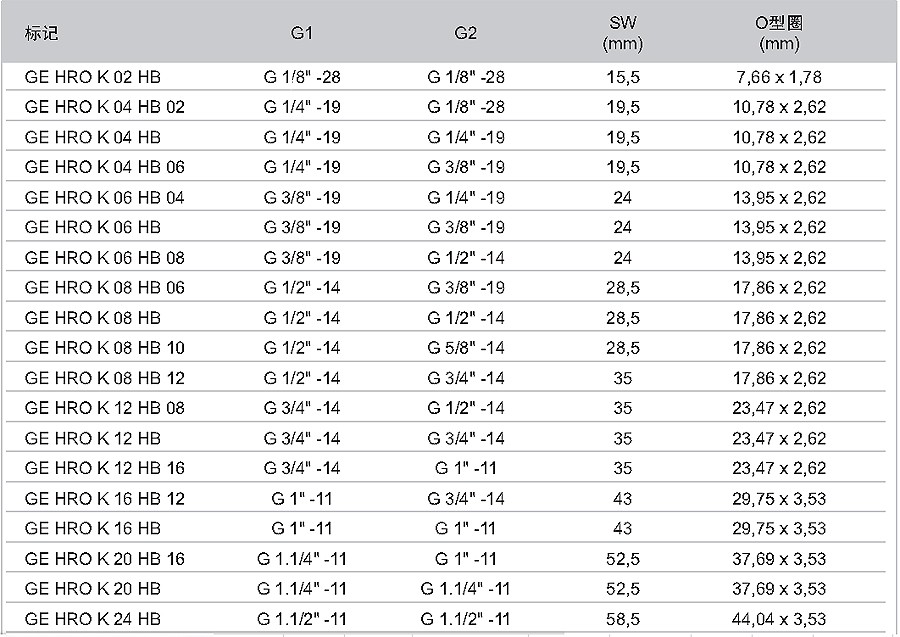Click the G 5/8" -14 thread cell
Image resolution: width=900 pixels, height=637 pixels.
click(466, 348)
